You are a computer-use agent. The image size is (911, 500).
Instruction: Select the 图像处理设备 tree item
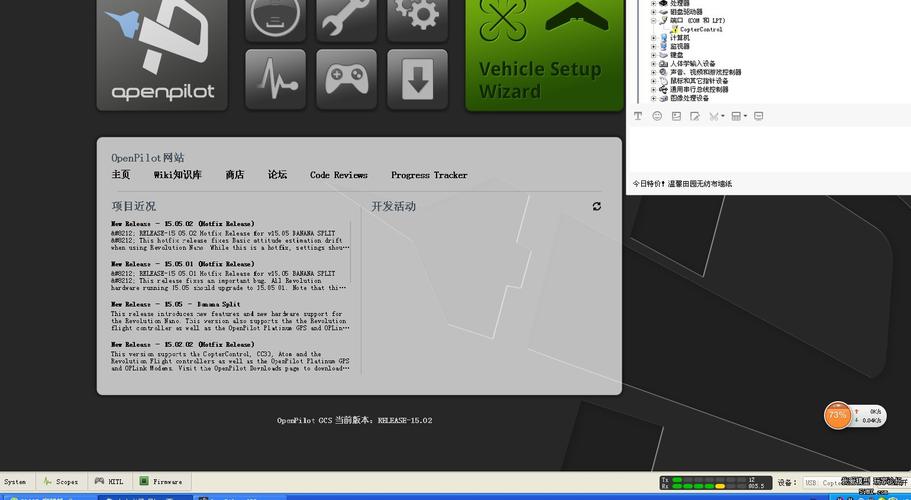pos(690,99)
